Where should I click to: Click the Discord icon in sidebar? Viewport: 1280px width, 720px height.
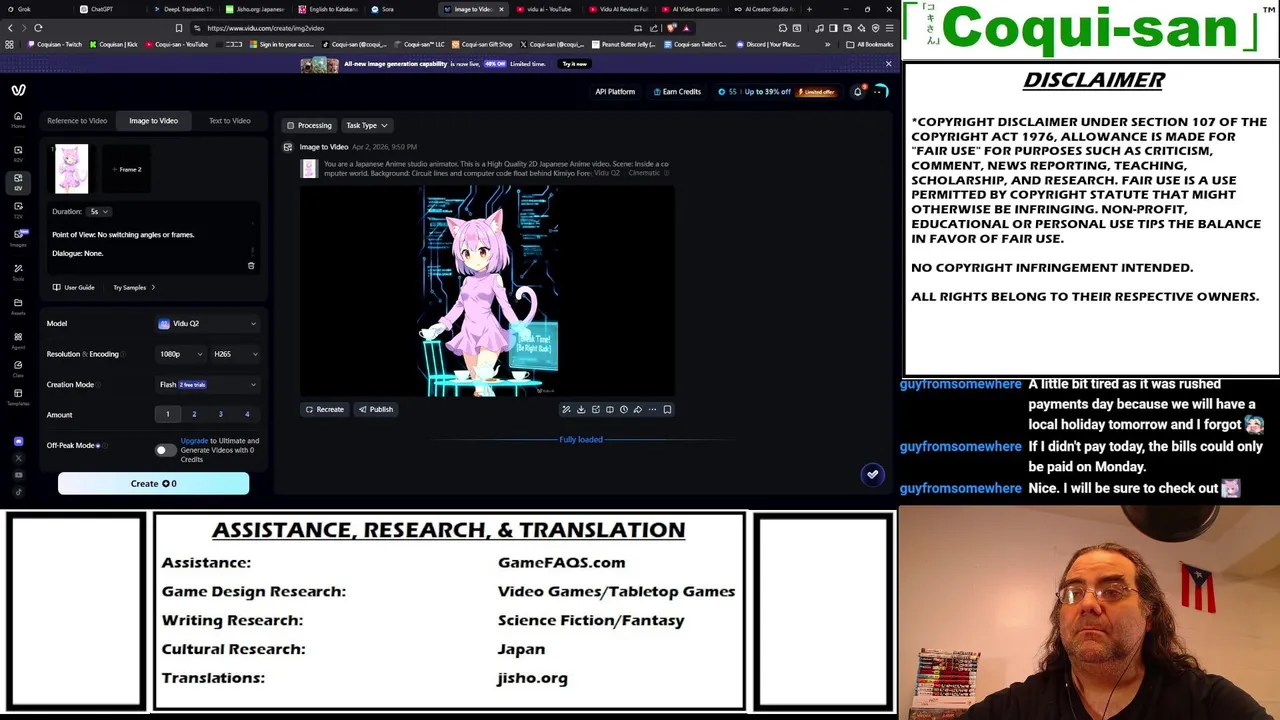point(18,441)
